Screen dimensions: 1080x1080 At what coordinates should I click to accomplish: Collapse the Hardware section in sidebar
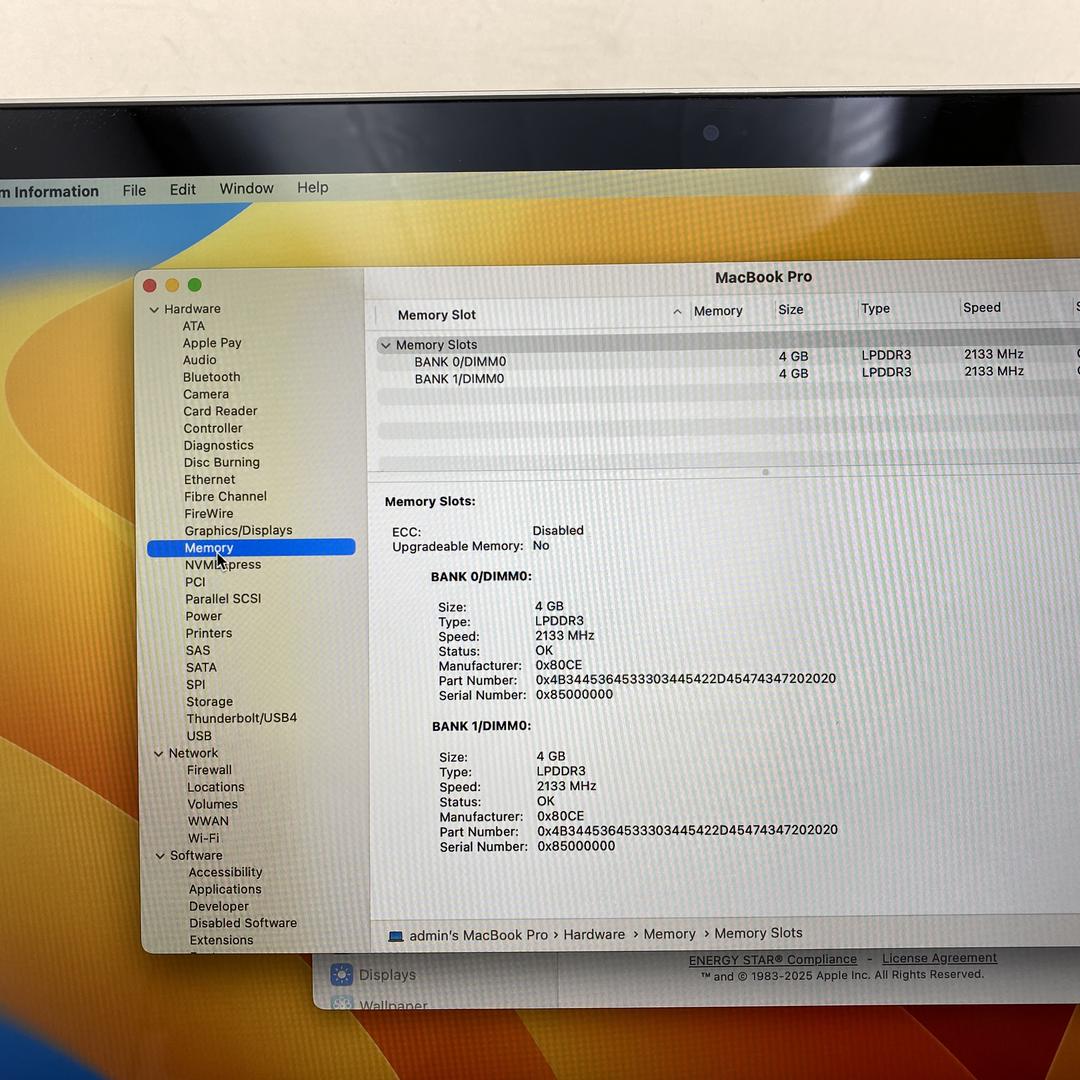click(x=154, y=310)
